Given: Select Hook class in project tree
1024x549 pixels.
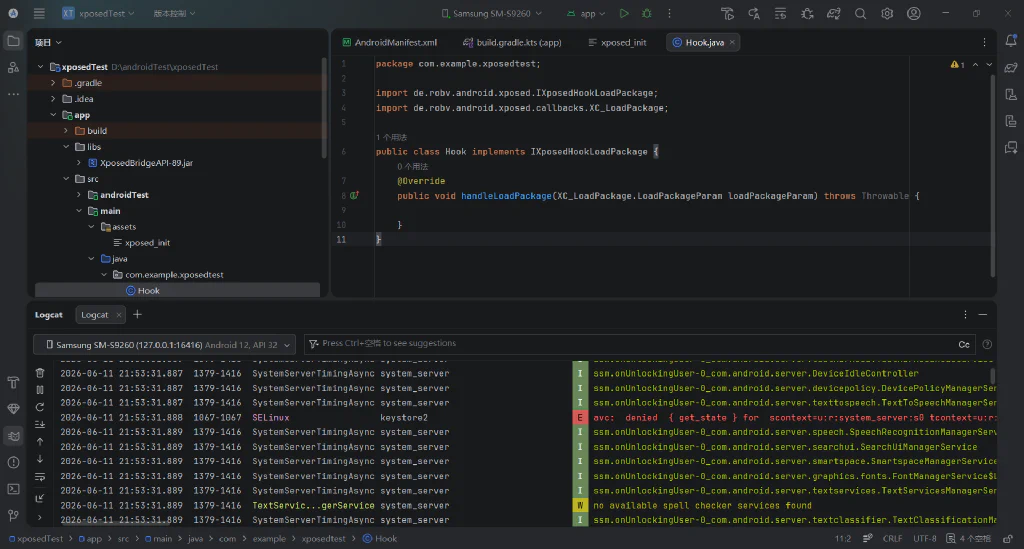Looking at the screenshot, I should (148, 290).
